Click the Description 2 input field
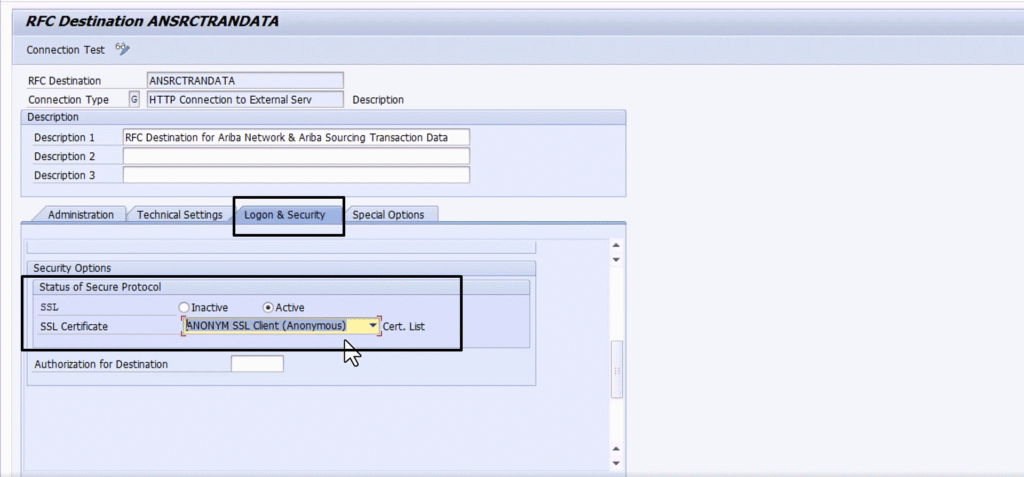The image size is (1024, 477). click(296, 156)
